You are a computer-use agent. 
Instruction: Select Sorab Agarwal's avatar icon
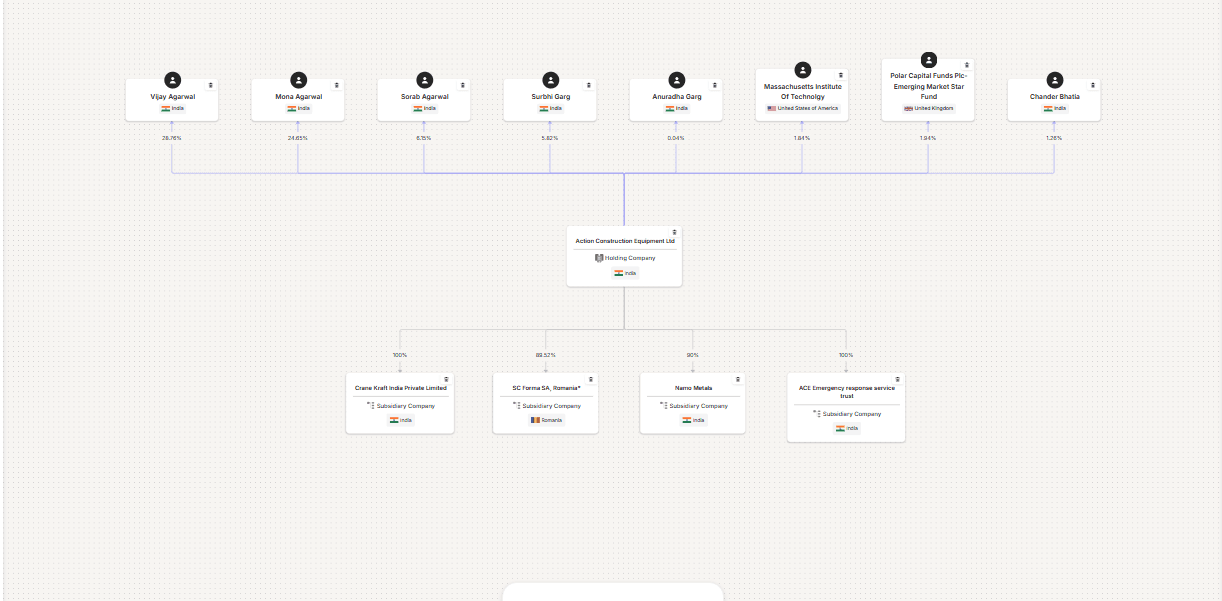[x=423, y=81]
